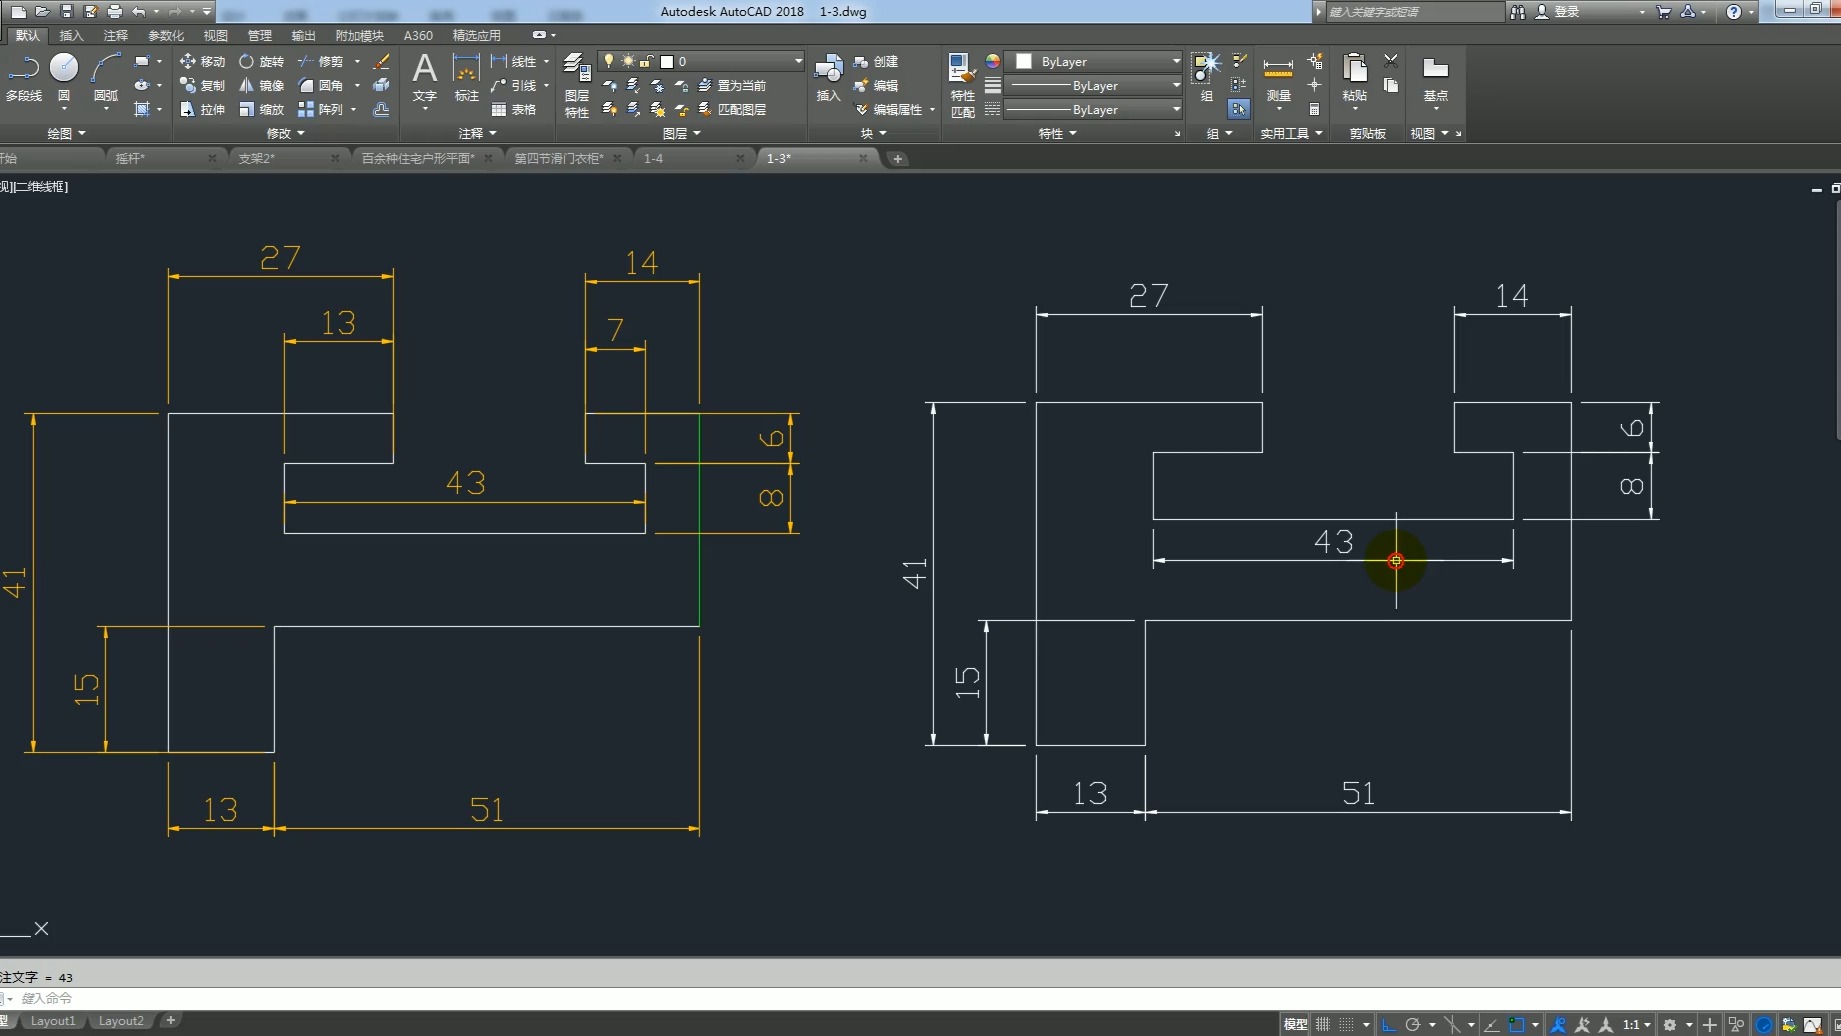Activate the Move (移动) tool

pos(202,62)
